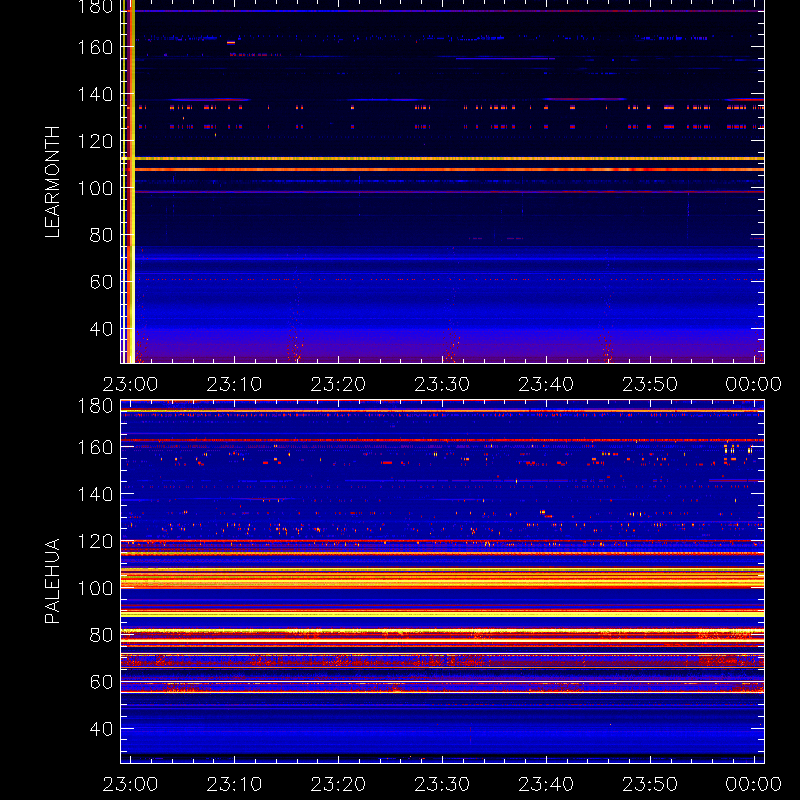The image size is (800, 800).
Task: Click the bright yellow band near 88 in Palehua
Action: coord(442,615)
